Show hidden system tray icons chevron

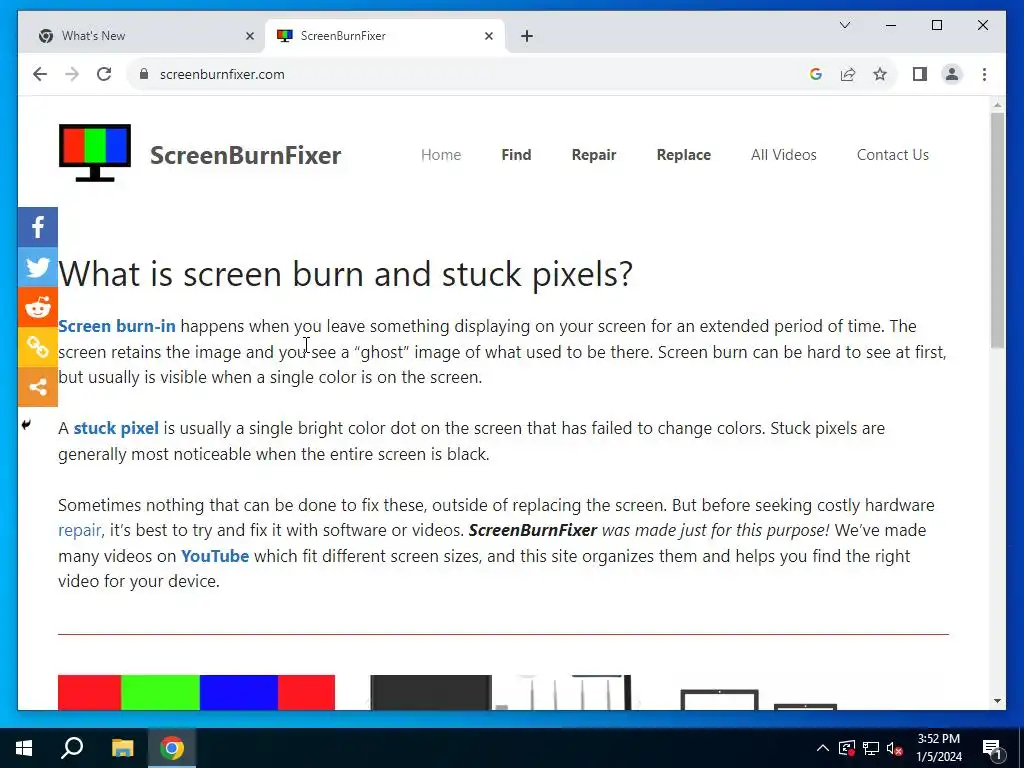[823, 748]
